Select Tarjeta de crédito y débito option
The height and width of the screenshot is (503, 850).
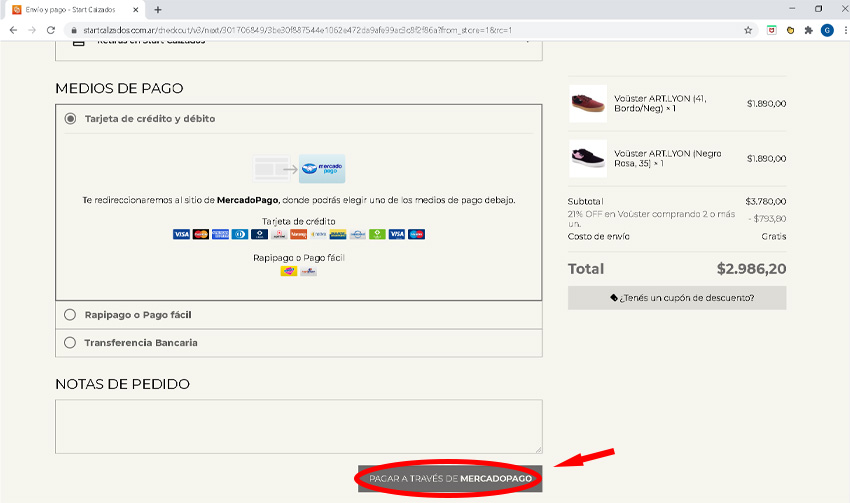coord(70,119)
